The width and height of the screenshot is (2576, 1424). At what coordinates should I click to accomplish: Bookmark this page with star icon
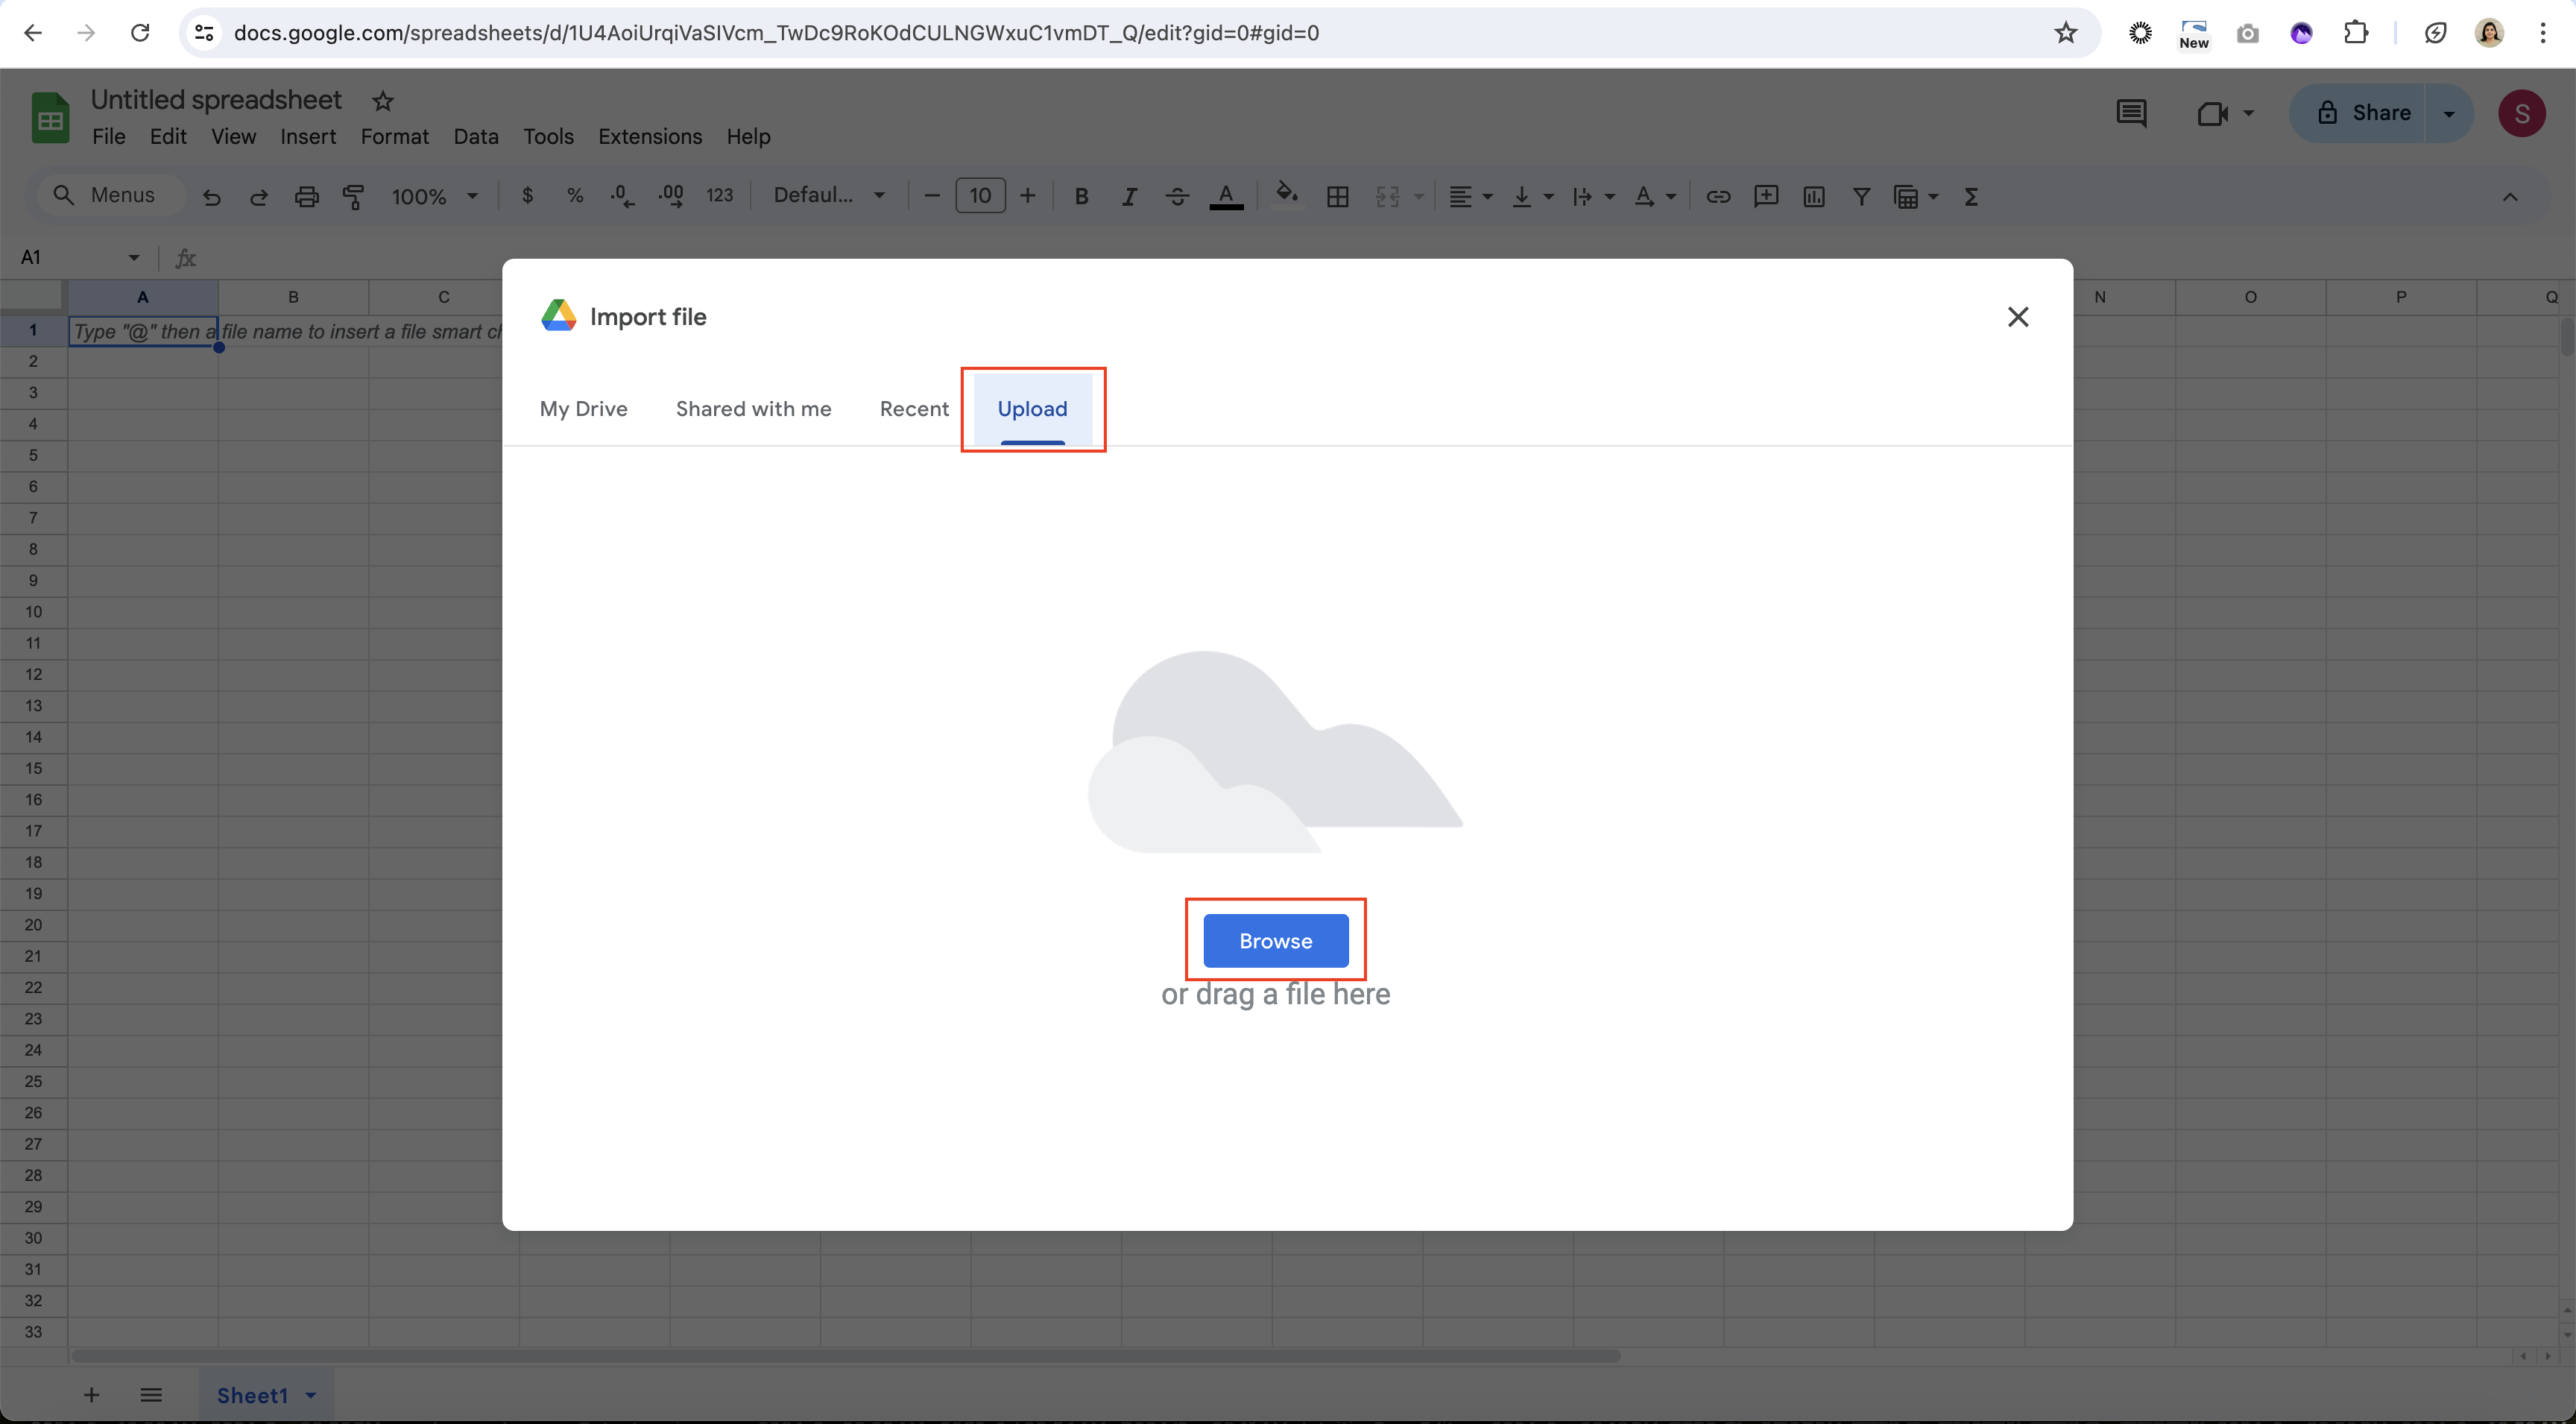tap(2065, 33)
